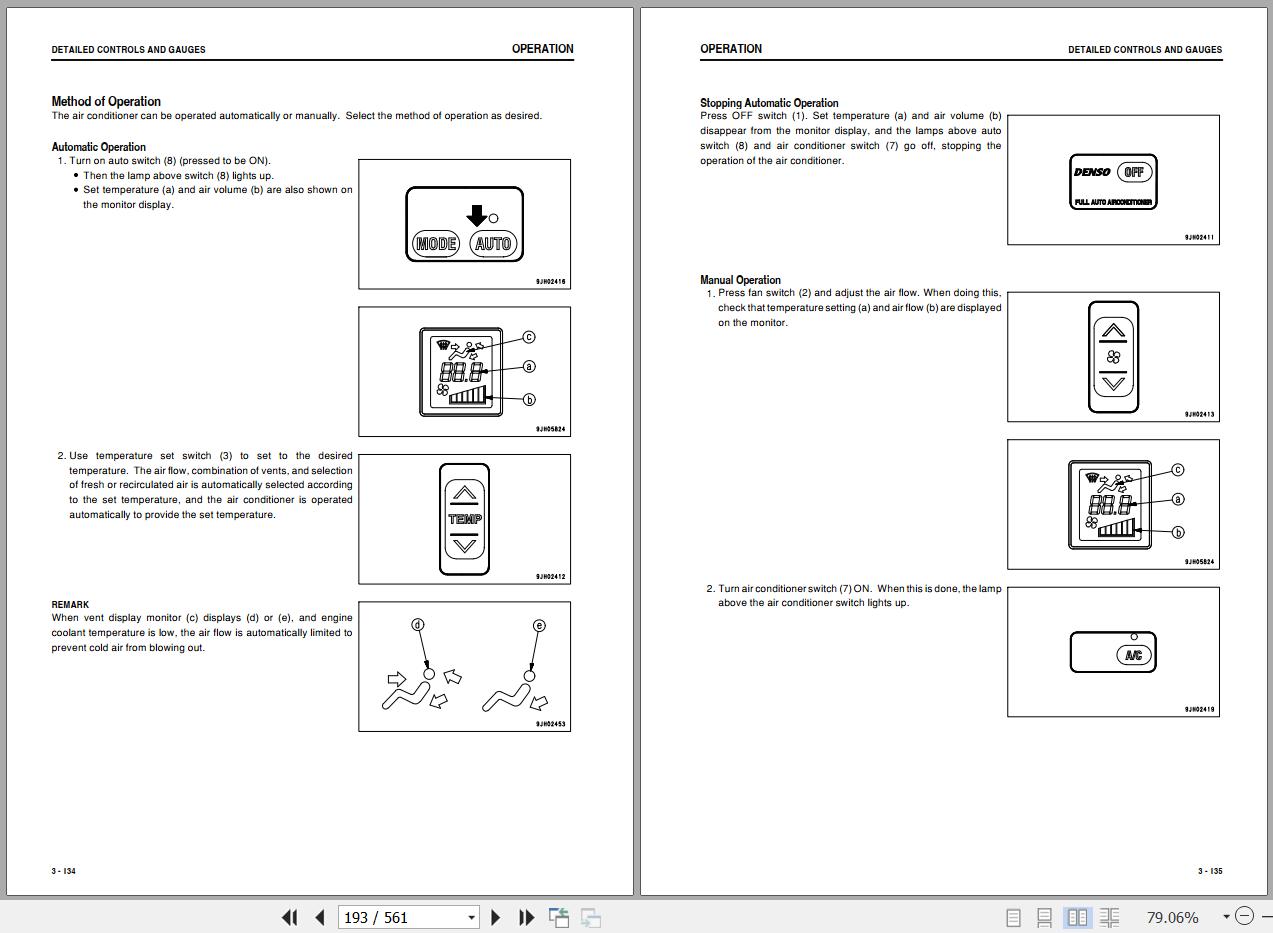Click page number '3 - 135'
Image resolution: width=1273 pixels, height=933 pixels.
[x=1210, y=871]
